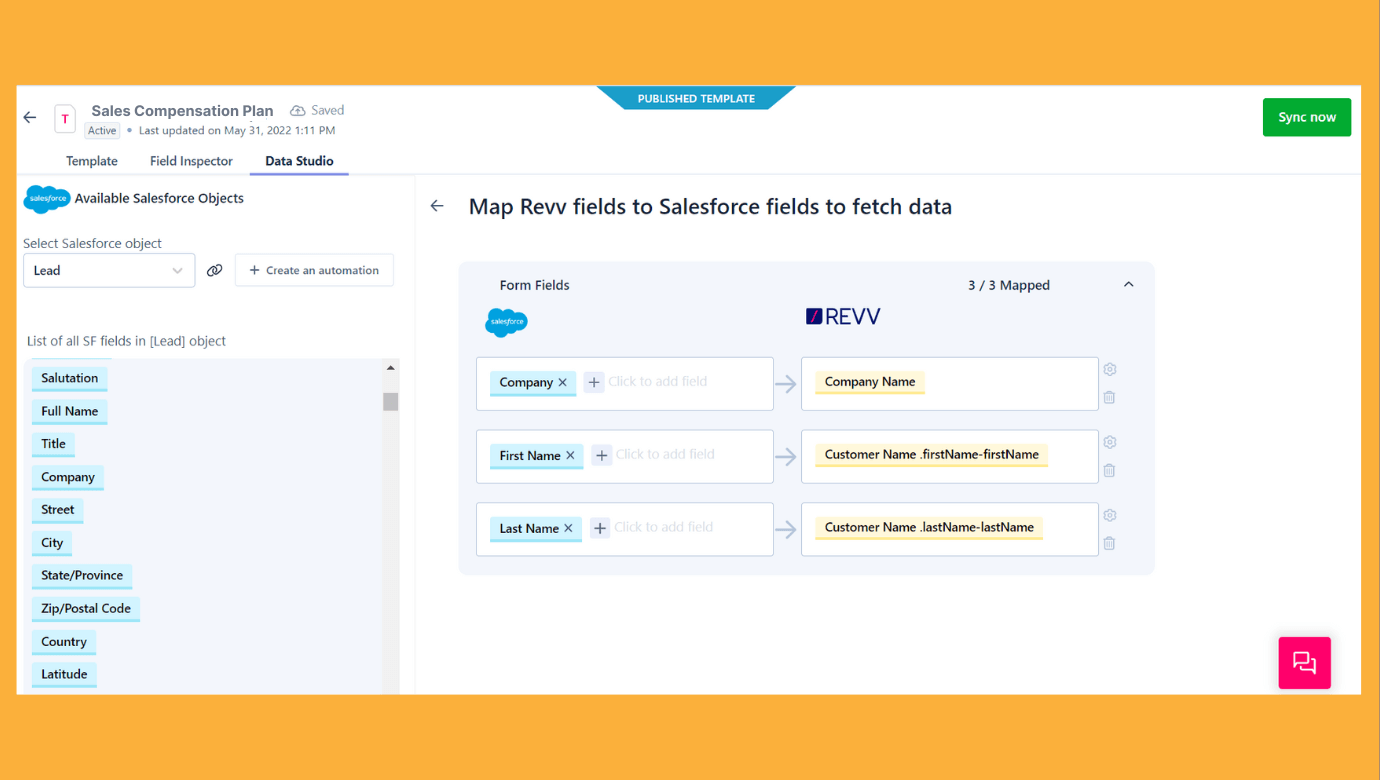This screenshot has width=1380, height=780.
Task: Click plus icon in Last Name row
Action: 600,528
